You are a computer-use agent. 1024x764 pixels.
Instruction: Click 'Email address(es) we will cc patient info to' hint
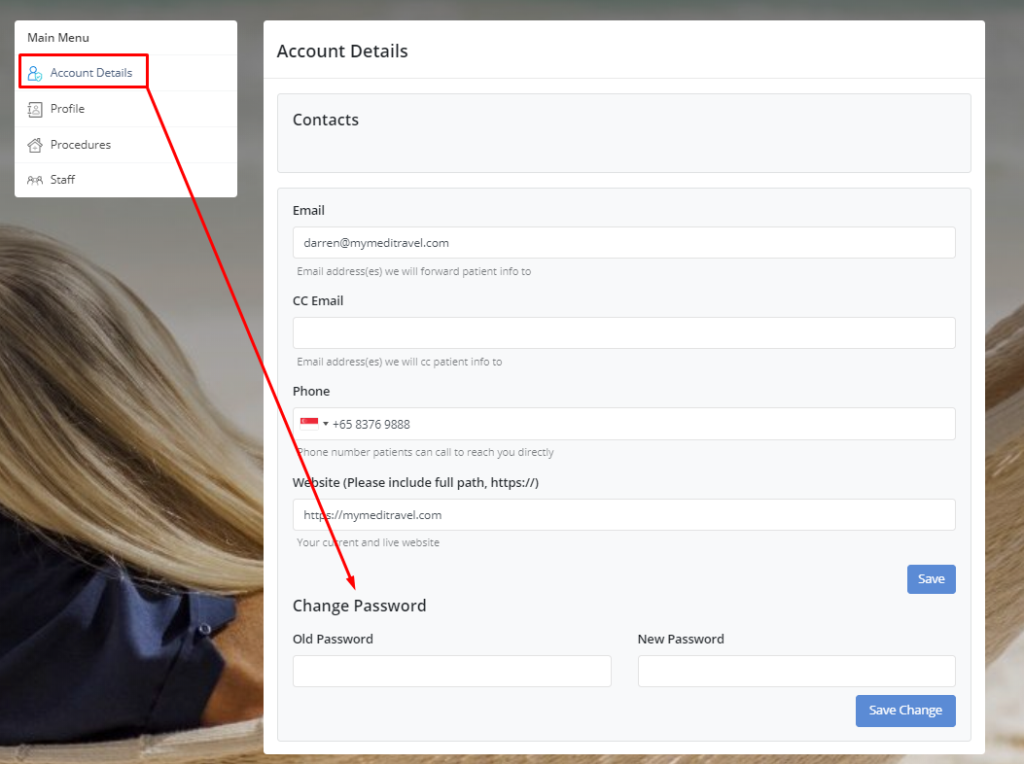pyautogui.click(x=399, y=362)
